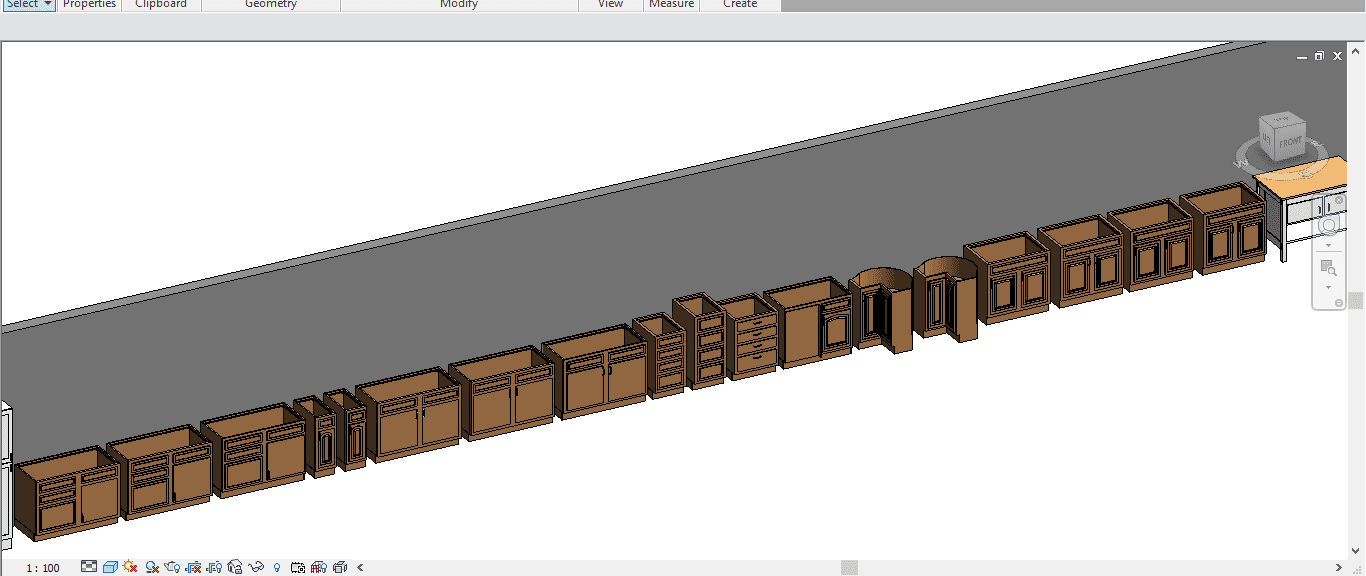
Task: Toggle Crop View in view control bar
Action: (194, 567)
